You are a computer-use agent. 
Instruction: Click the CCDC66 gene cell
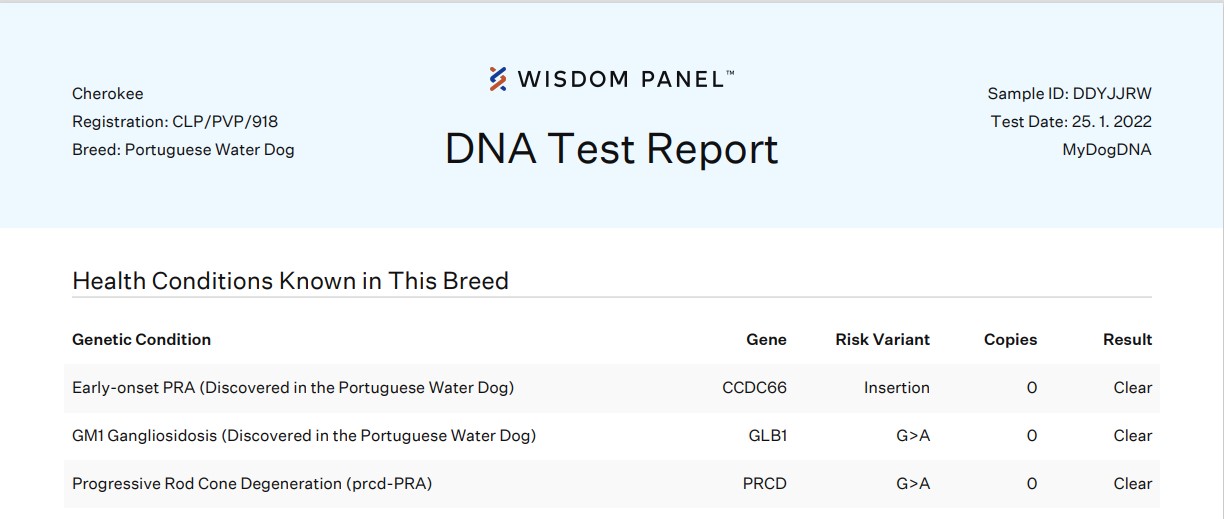click(x=754, y=388)
